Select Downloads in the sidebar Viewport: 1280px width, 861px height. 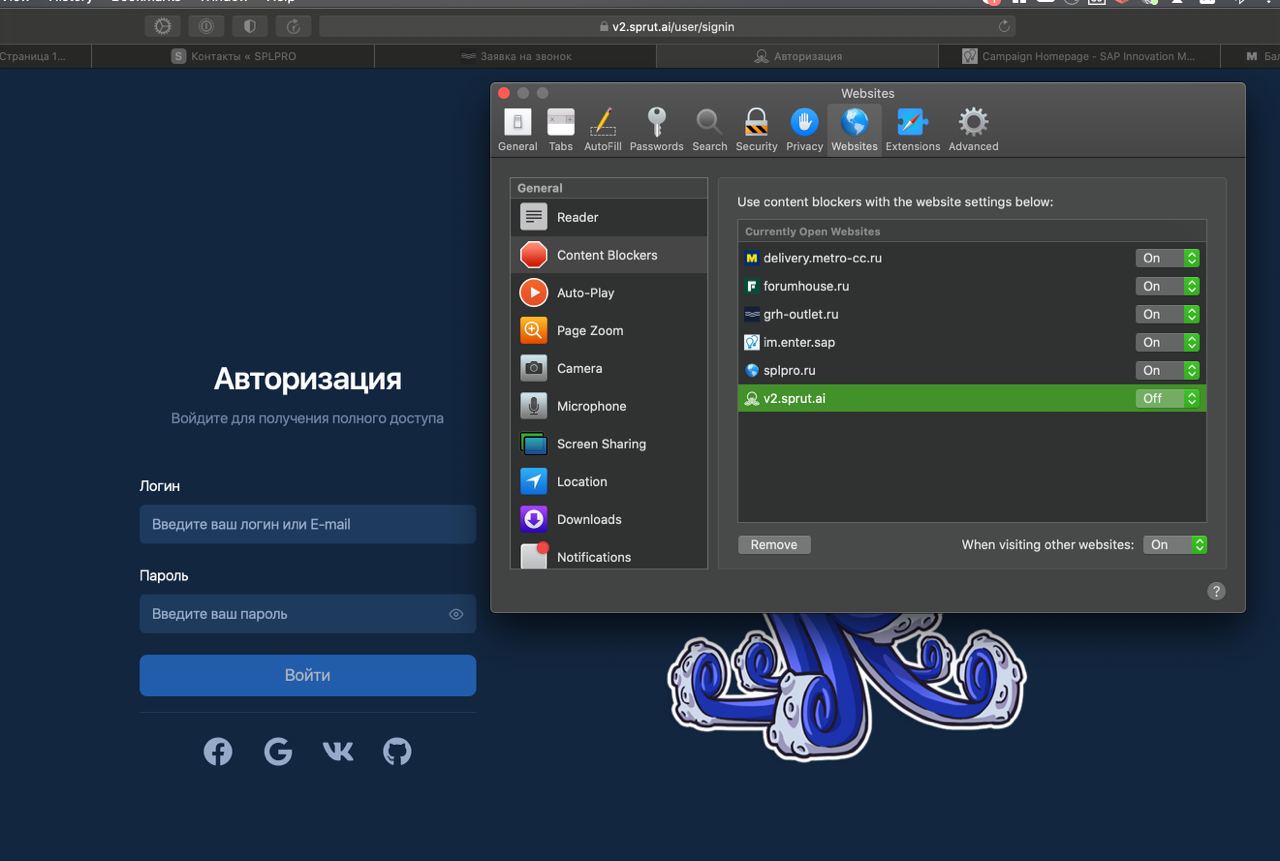coord(609,520)
